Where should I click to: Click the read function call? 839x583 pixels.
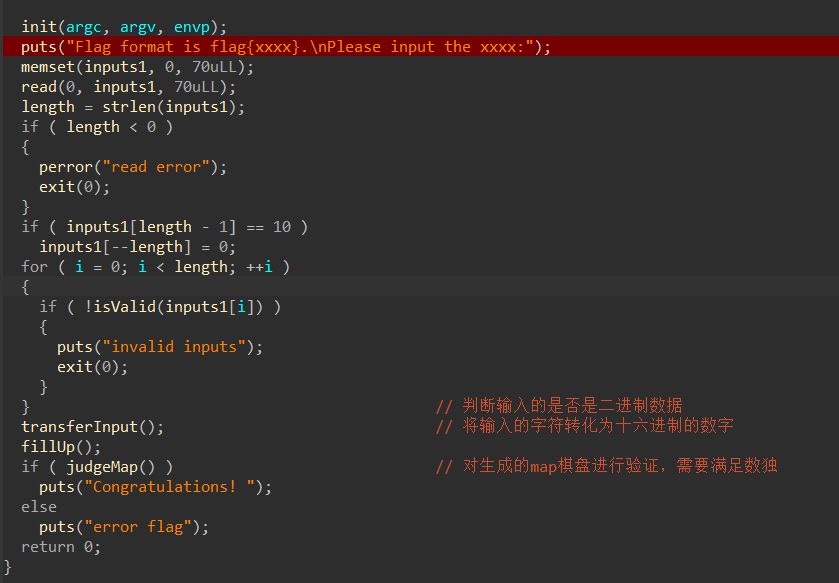tap(39, 87)
